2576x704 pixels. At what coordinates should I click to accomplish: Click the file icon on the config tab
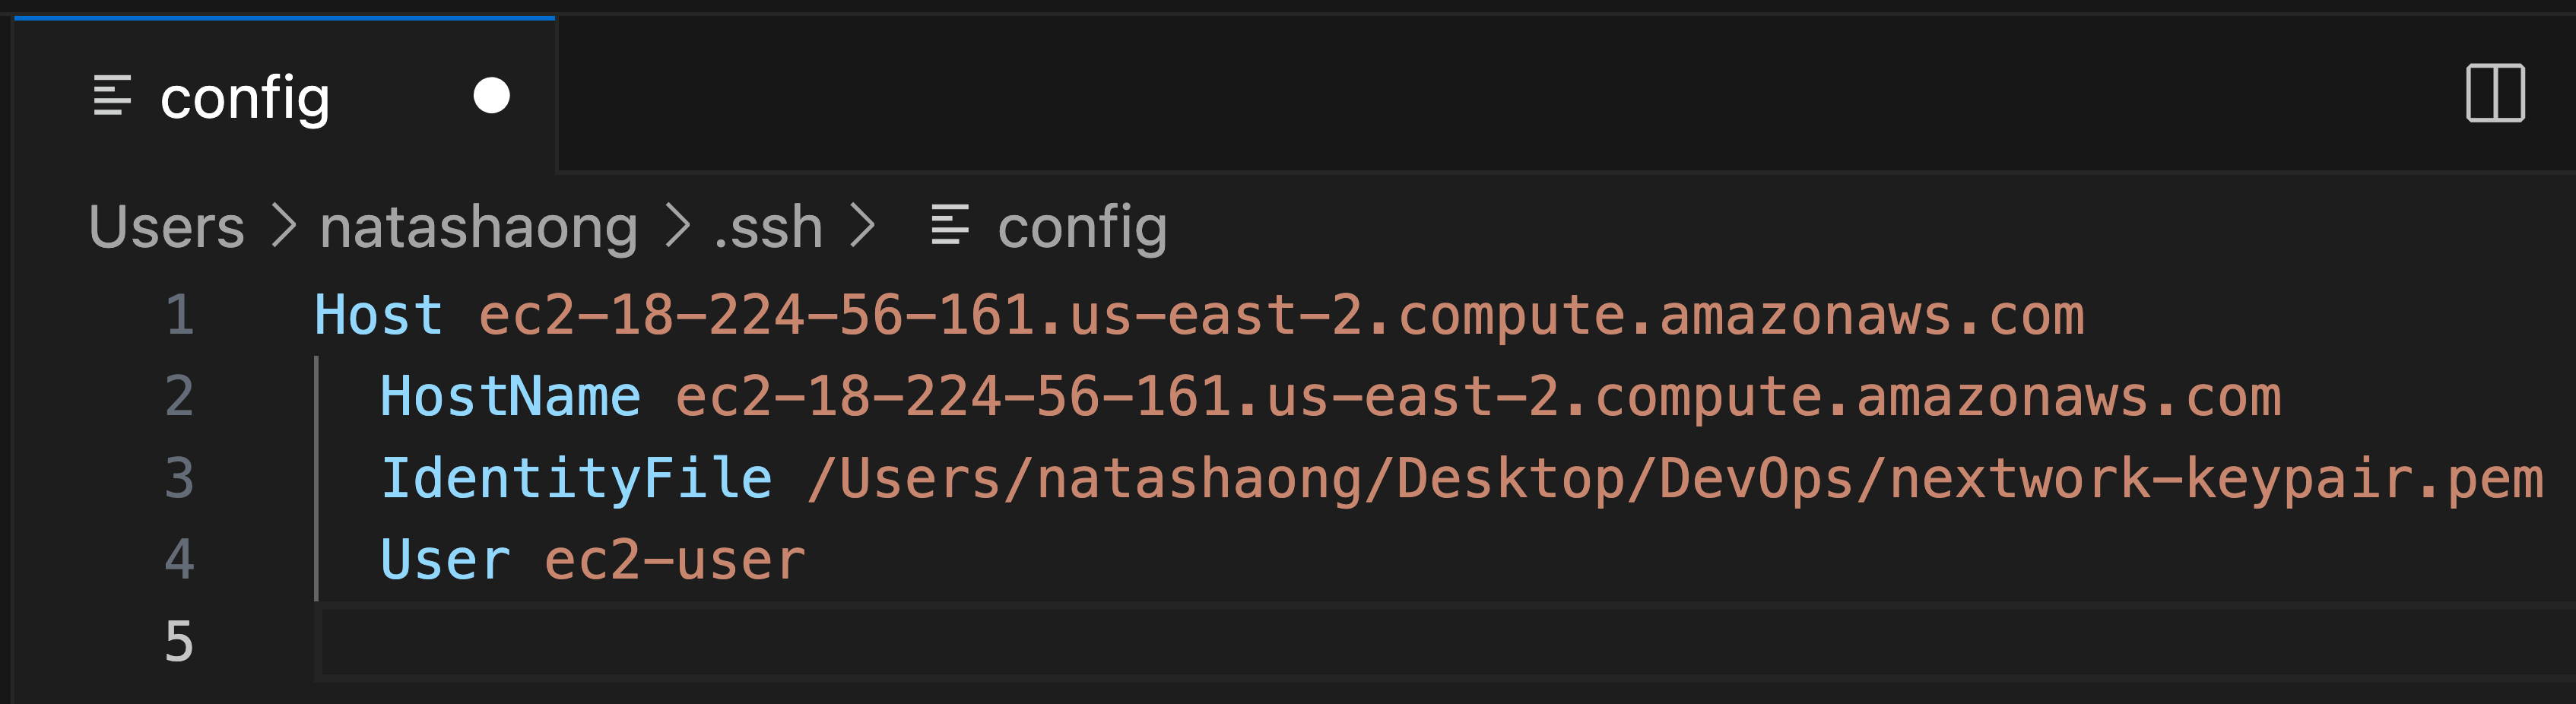tap(112, 96)
